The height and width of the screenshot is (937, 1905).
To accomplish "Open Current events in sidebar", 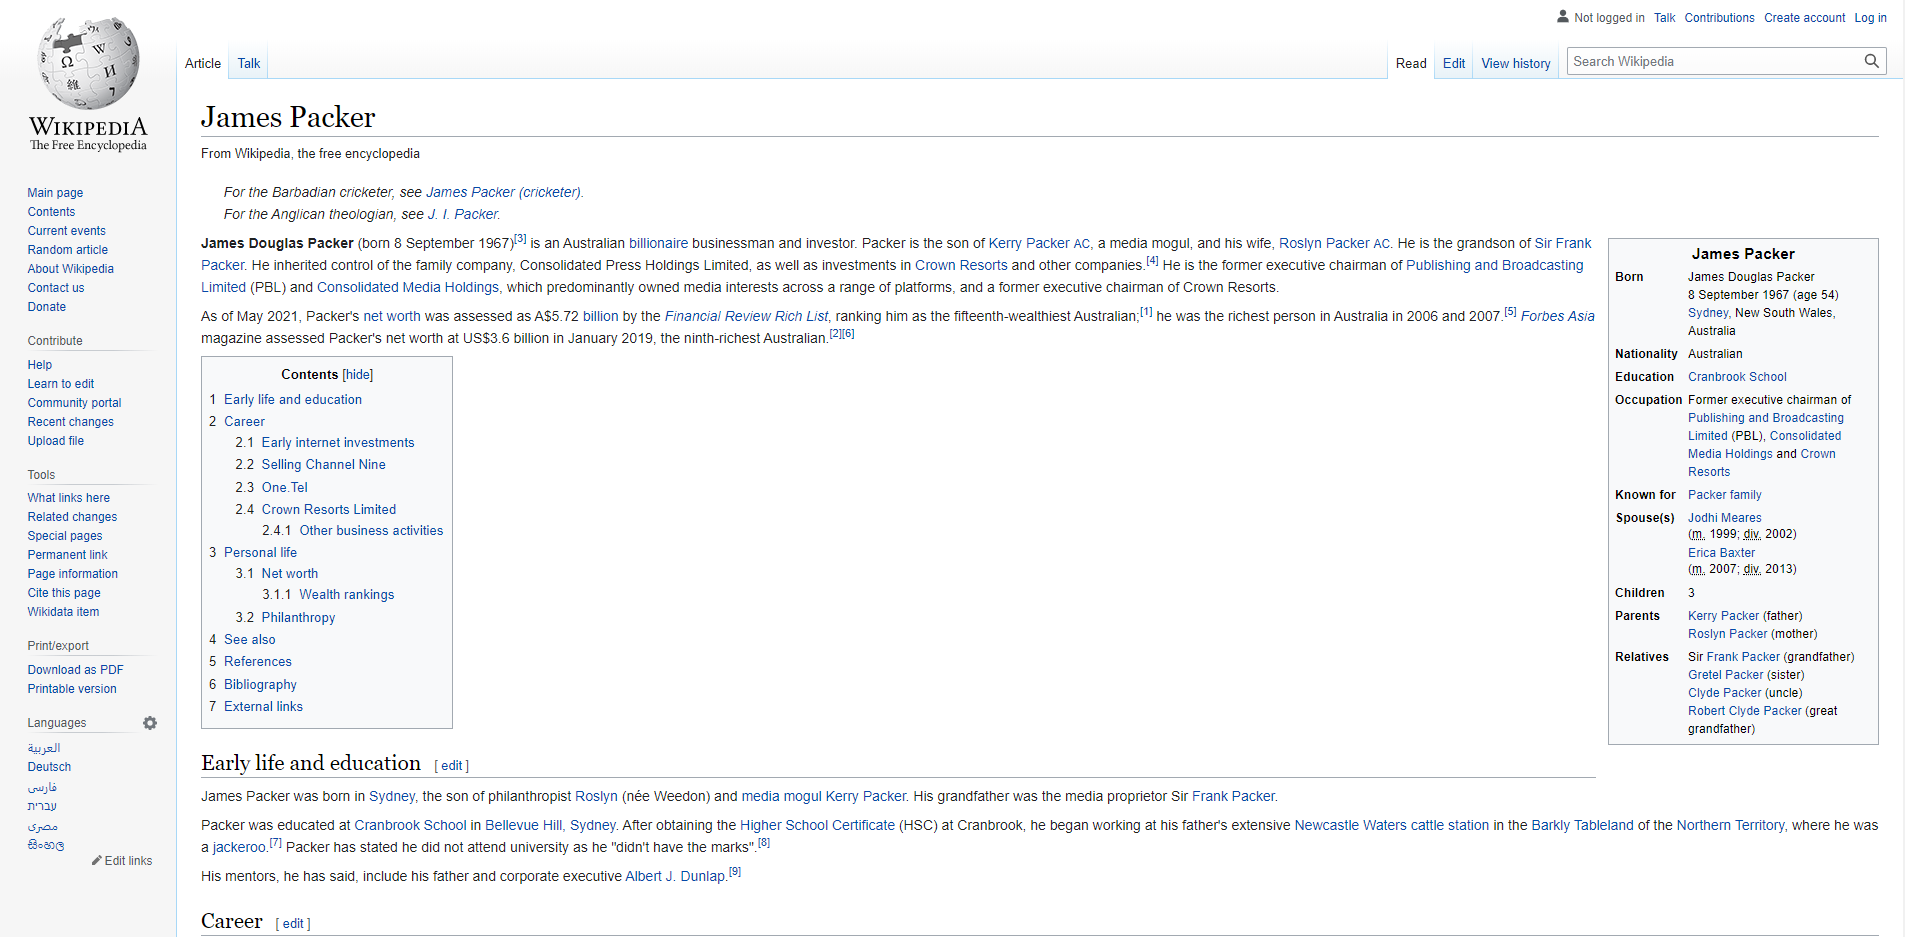I will (66, 231).
